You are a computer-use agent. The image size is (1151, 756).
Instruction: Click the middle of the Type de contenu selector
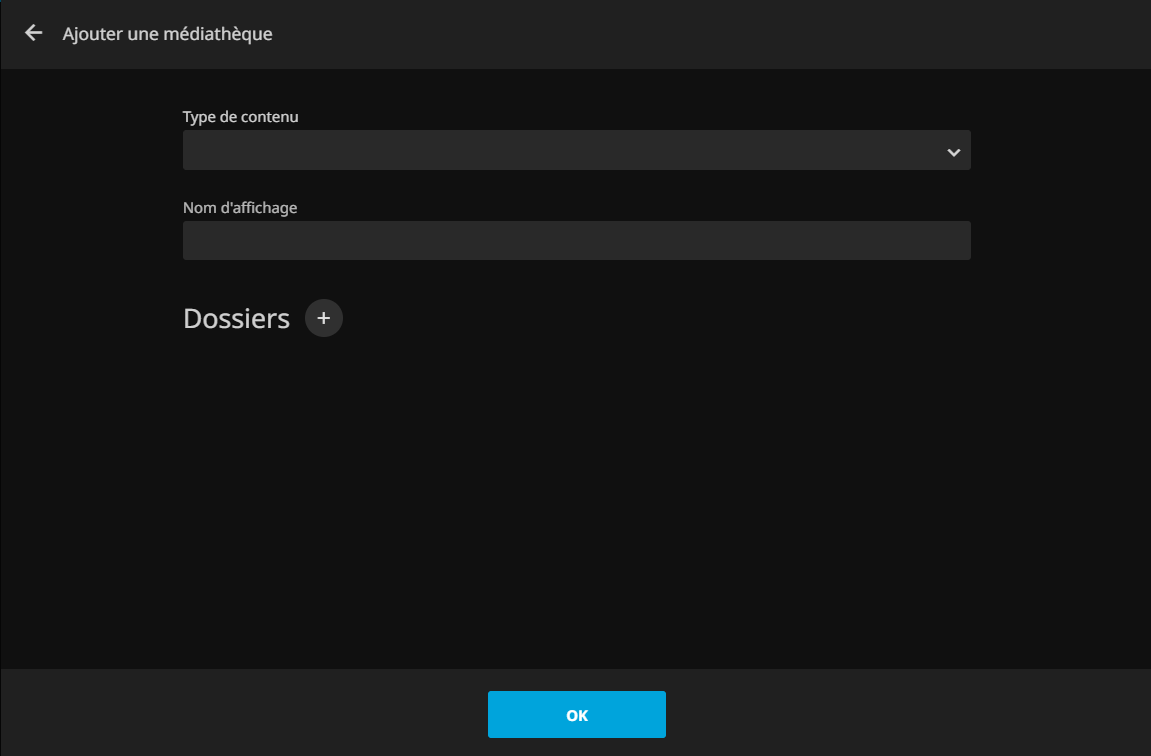pyautogui.click(x=576, y=150)
